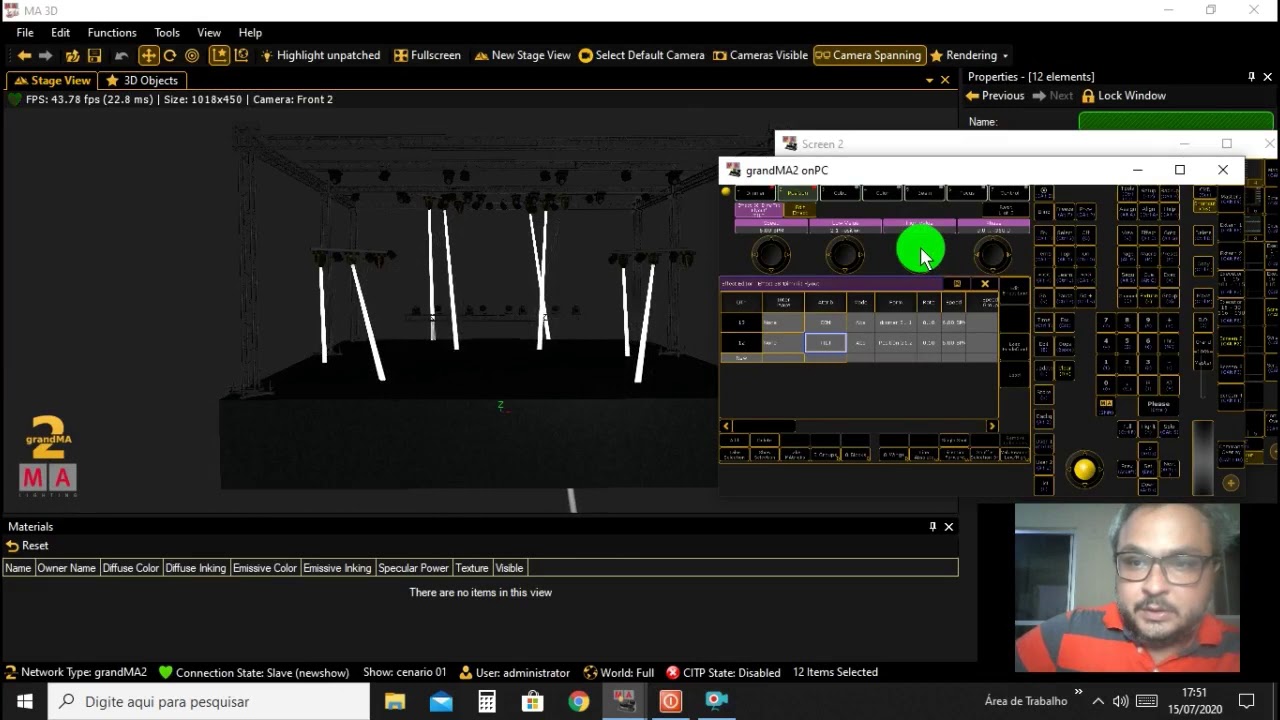Open Google Chrome from the taskbar
The image size is (1280, 720).
coord(579,701)
